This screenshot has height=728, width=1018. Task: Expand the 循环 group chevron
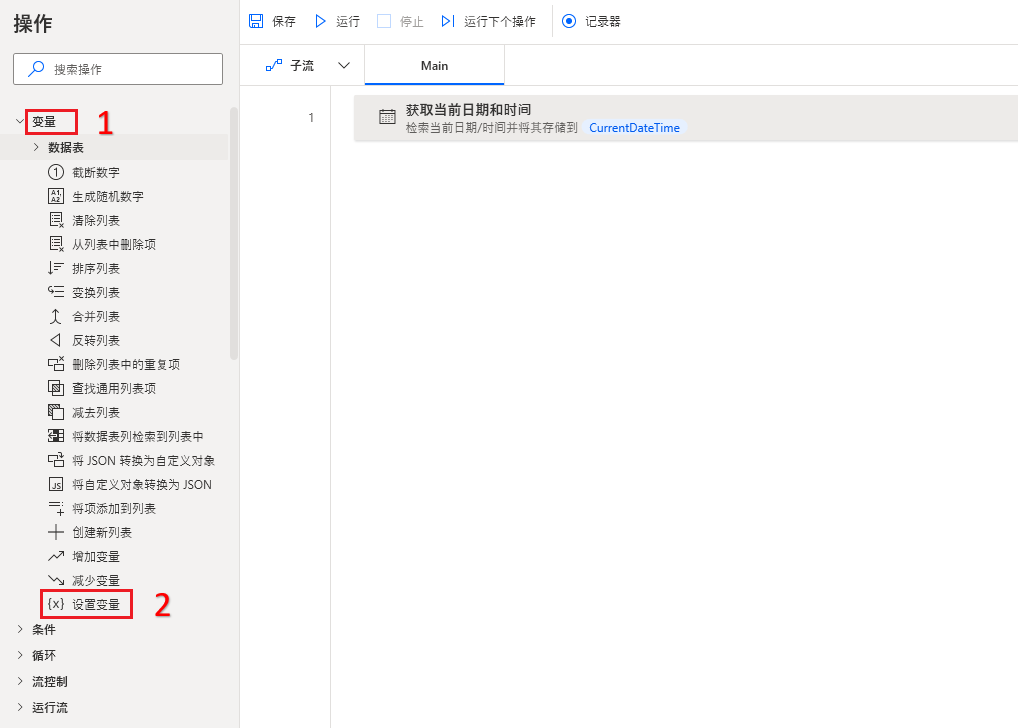[x=19, y=655]
